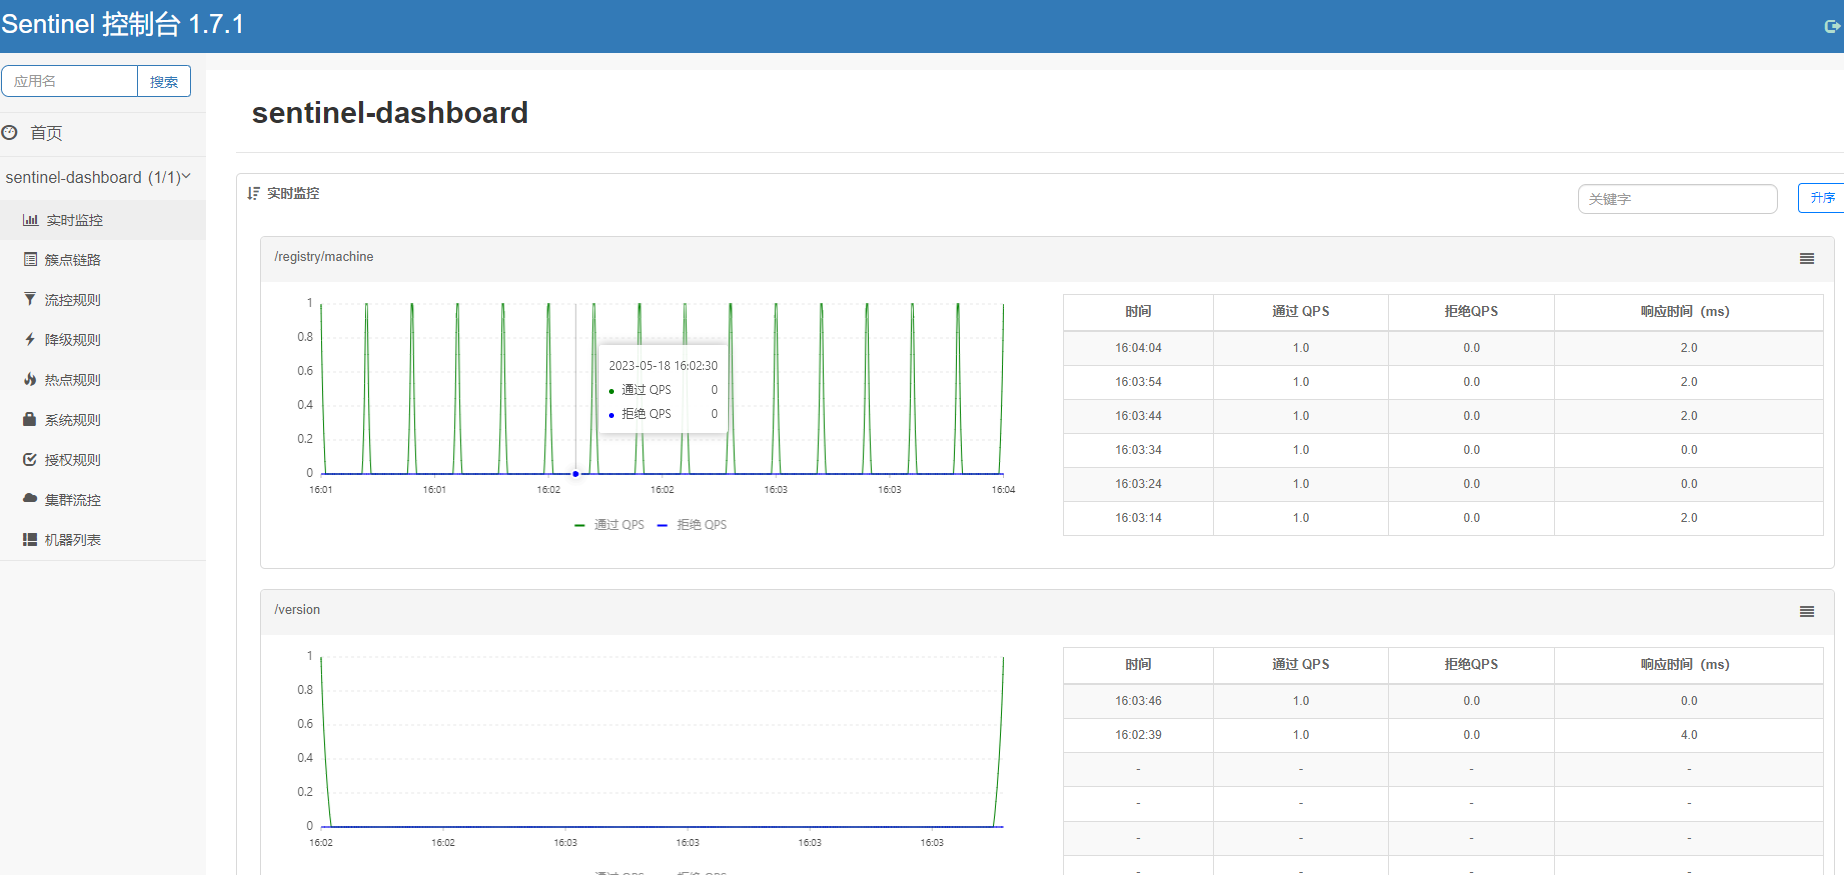Viewport: 1844px width, 875px height.
Task: Click the Sentinel 控制台 1.7.1 title
Action: [122, 25]
